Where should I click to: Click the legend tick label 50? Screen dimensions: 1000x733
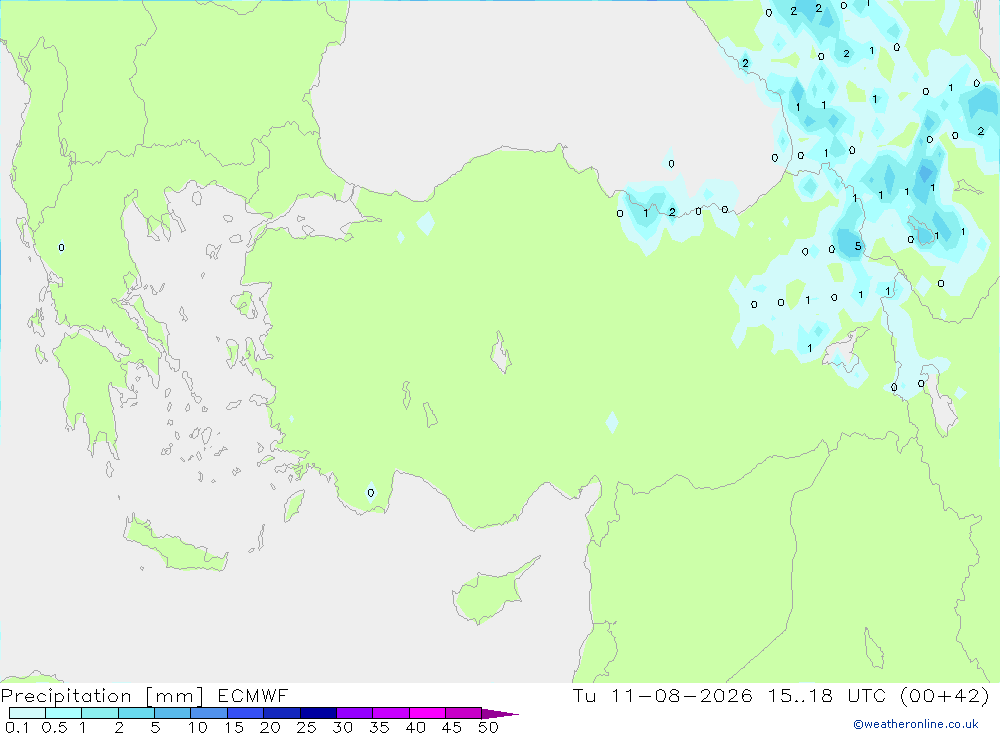[x=488, y=727]
